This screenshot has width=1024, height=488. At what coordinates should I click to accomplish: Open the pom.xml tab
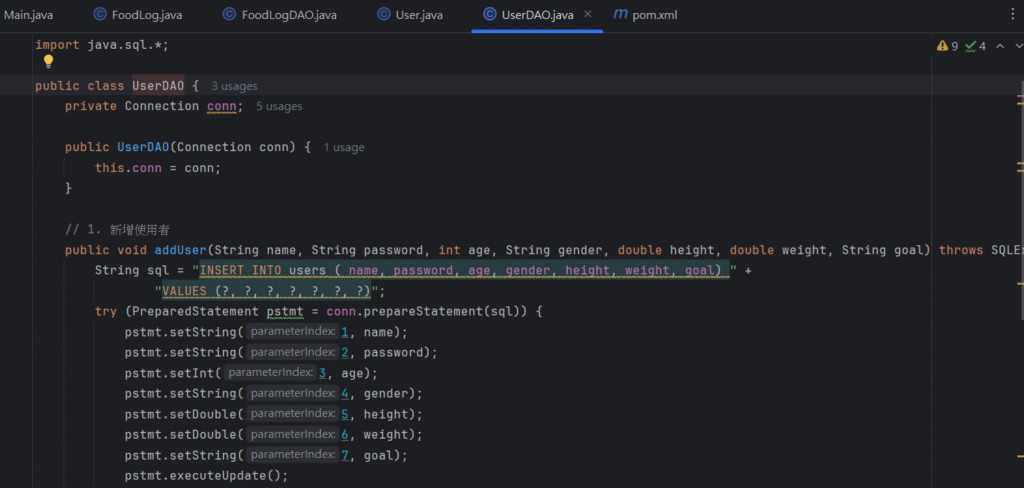(x=646, y=14)
